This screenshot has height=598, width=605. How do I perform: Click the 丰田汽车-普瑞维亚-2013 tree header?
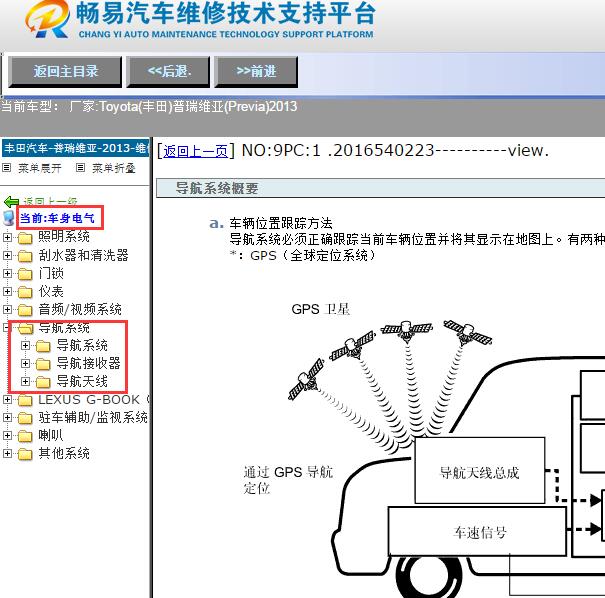point(76,149)
